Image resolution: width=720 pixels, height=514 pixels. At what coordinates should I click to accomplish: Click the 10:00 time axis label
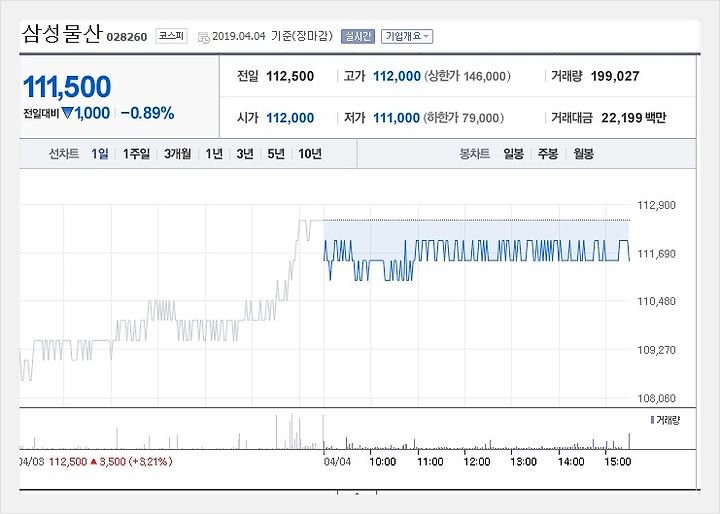[x=382, y=462]
